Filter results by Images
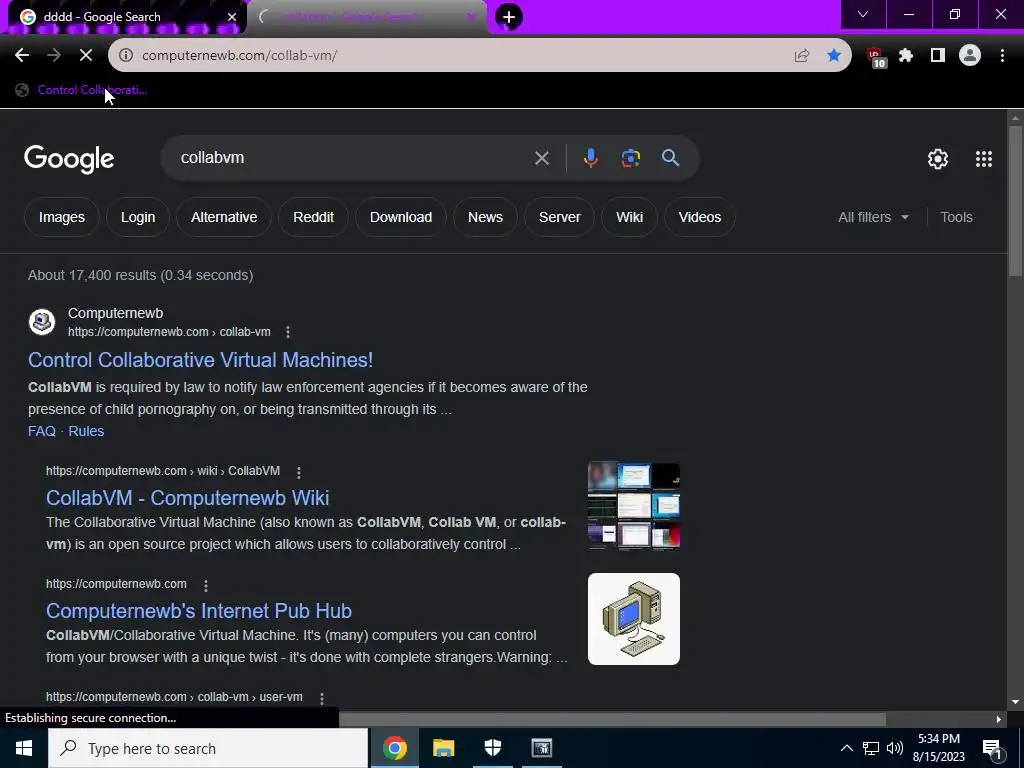The image size is (1024, 768). click(61, 217)
